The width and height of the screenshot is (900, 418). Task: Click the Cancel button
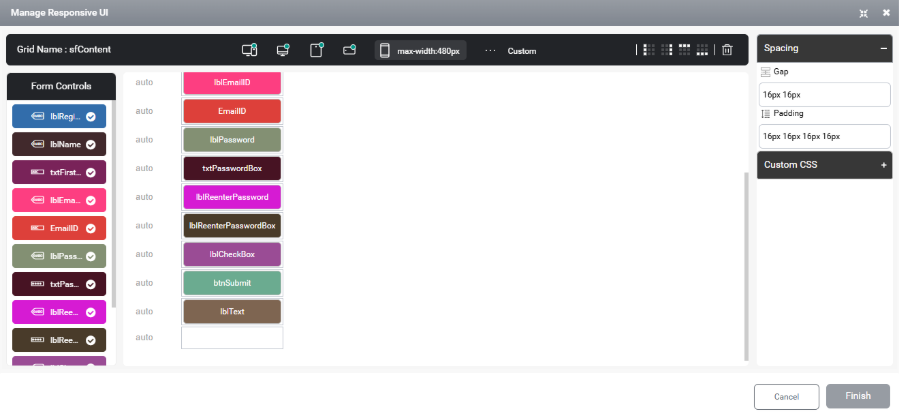coord(786,397)
